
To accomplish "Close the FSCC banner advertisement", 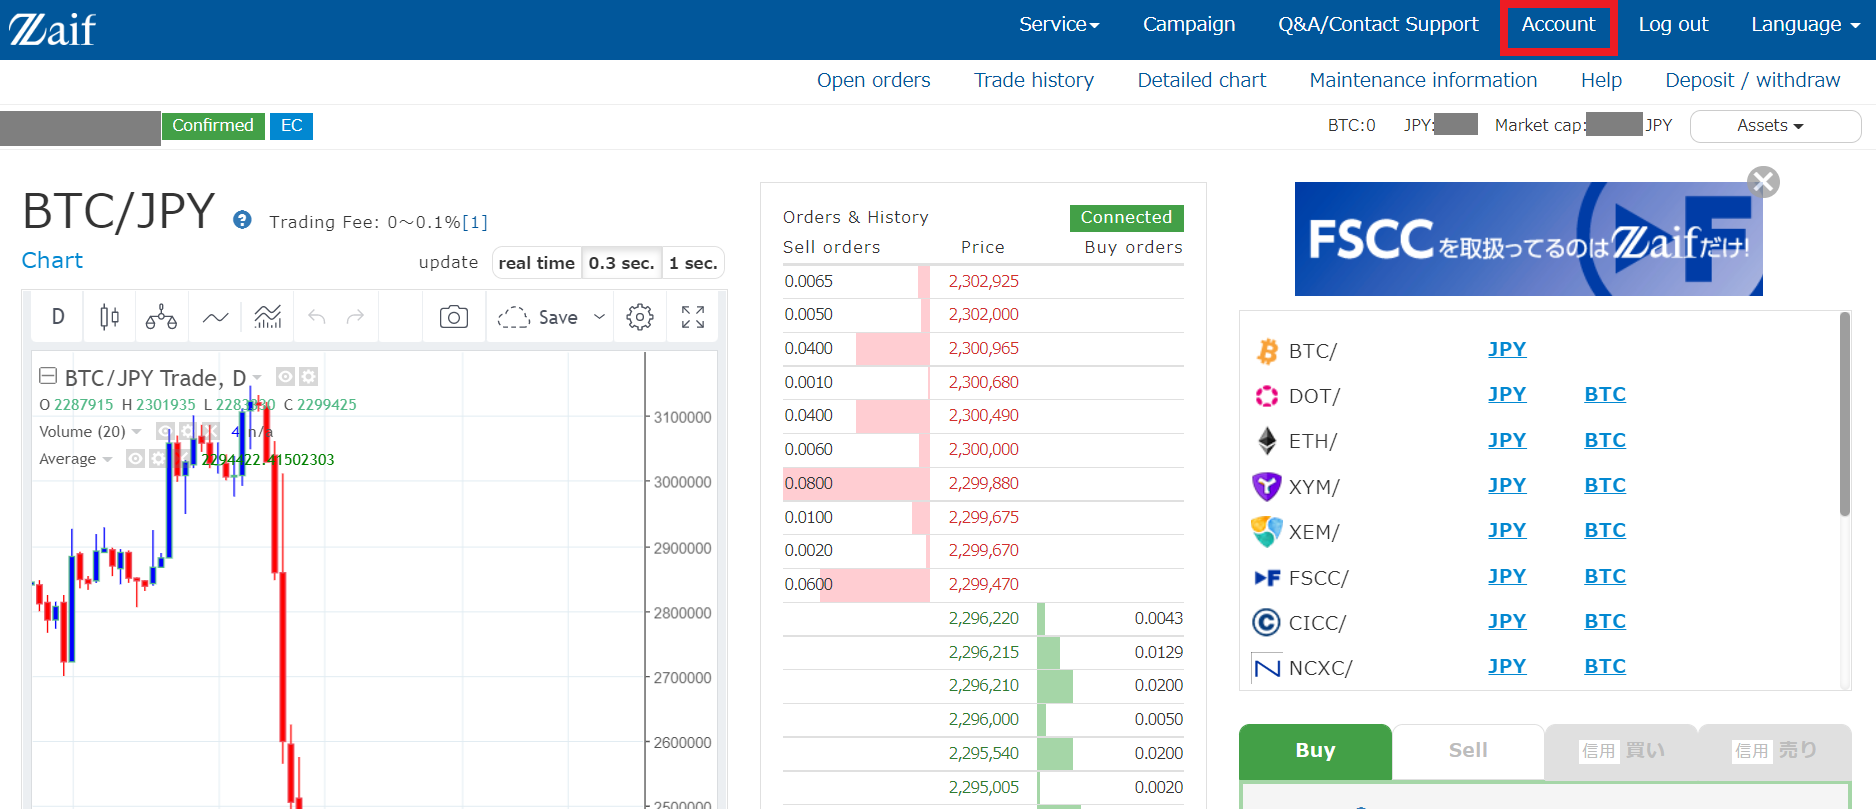I will tap(1763, 182).
